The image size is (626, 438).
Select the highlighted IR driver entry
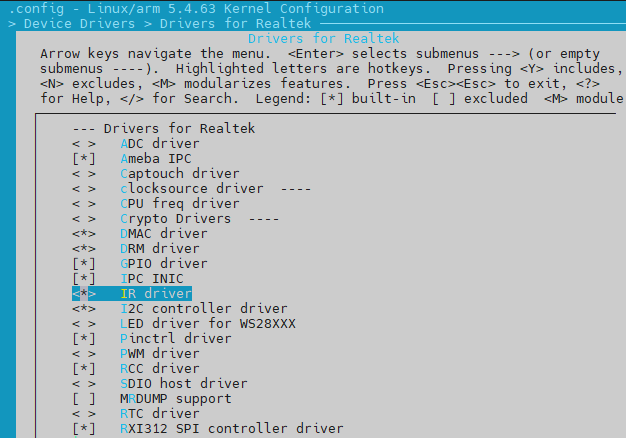155,294
